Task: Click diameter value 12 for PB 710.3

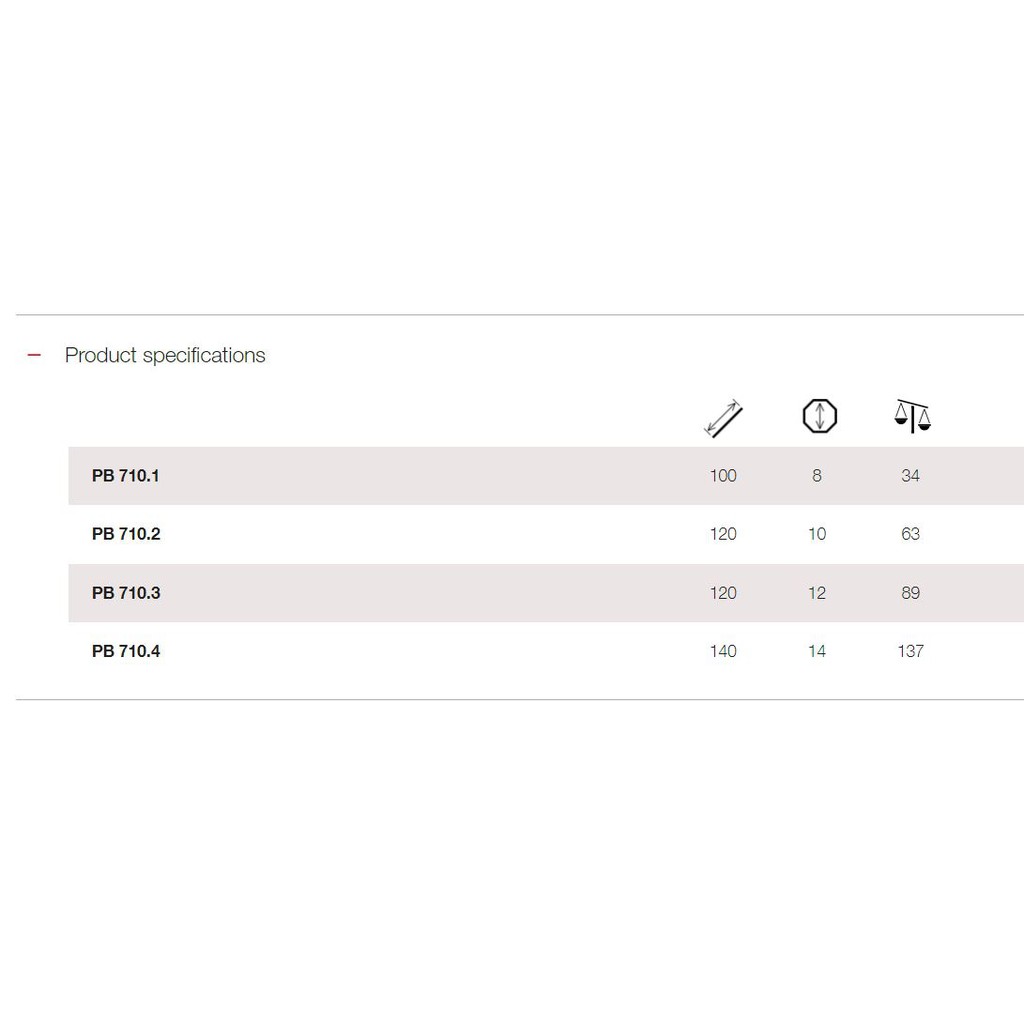Action: tap(817, 592)
